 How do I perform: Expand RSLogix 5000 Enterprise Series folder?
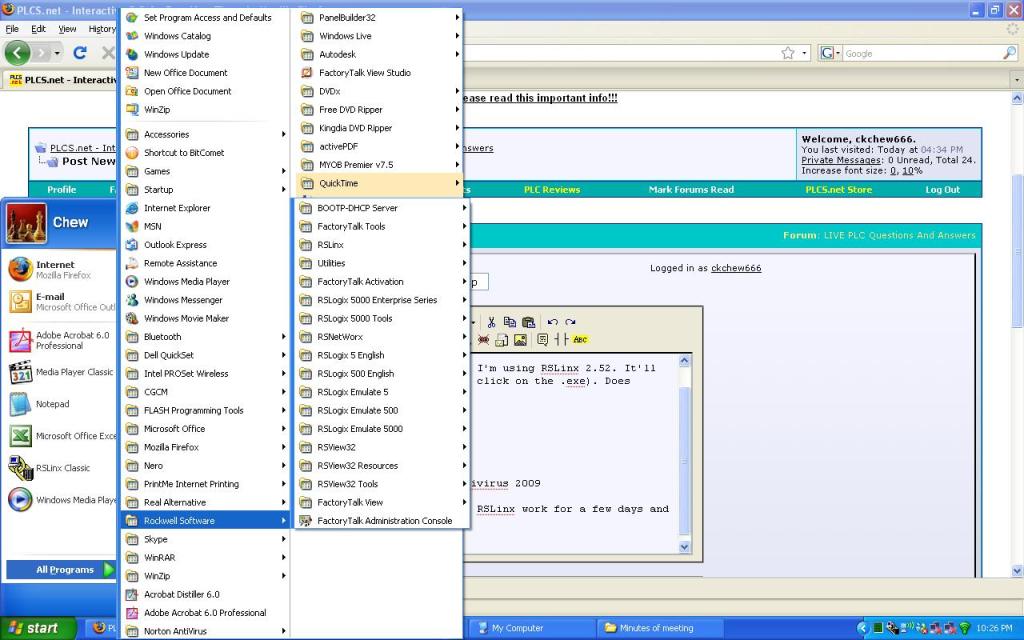381,300
